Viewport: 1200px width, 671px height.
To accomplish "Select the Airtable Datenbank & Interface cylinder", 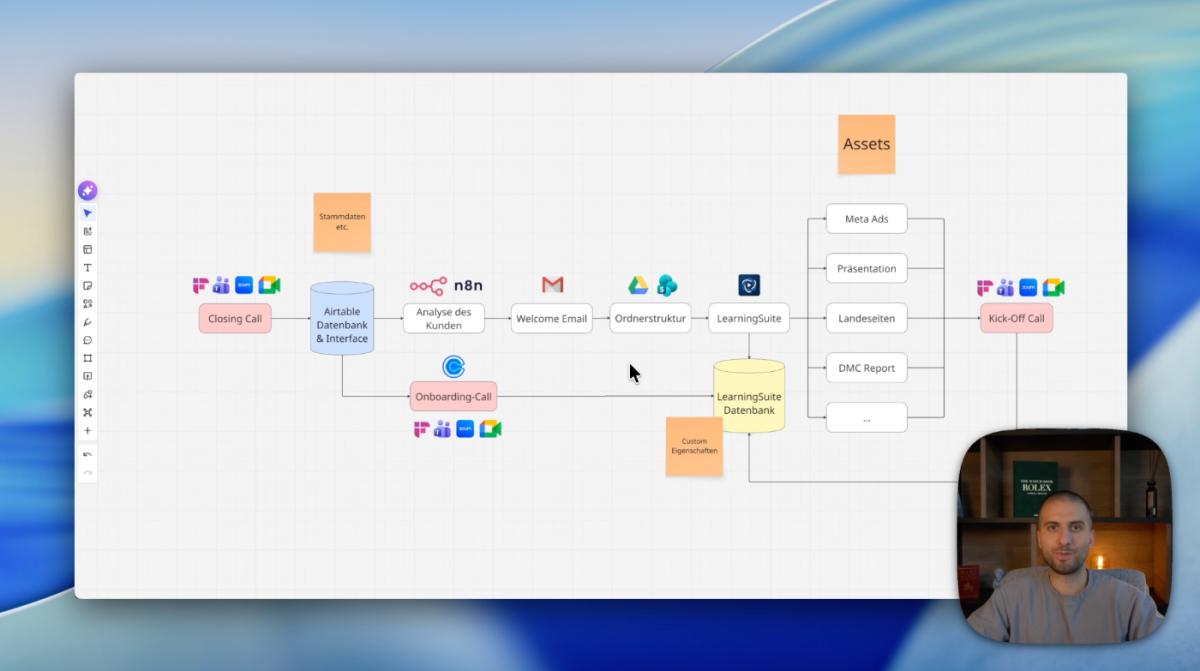I will tap(342, 318).
